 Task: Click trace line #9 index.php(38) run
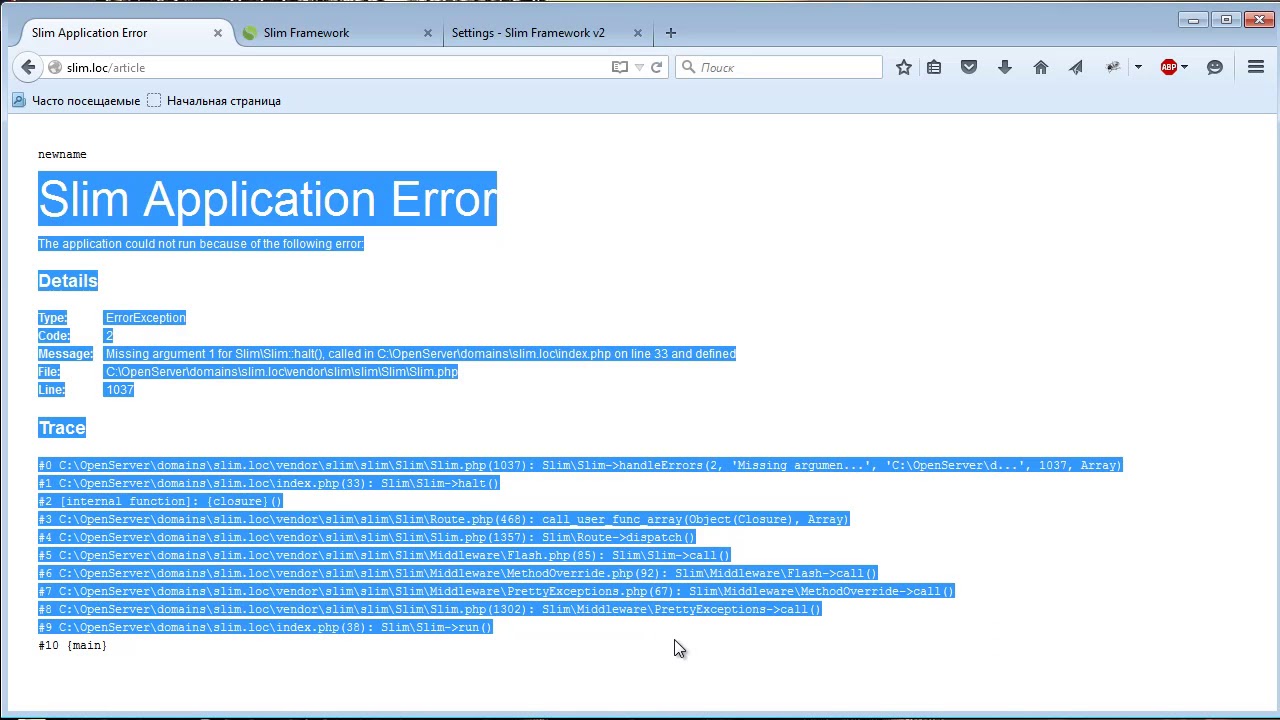point(265,627)
